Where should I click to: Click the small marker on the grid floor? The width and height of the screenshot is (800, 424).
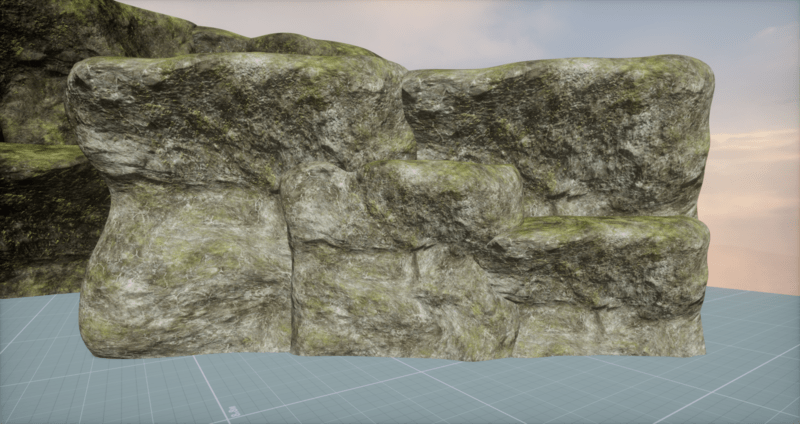pyautogui.click(x=233, y=410)
